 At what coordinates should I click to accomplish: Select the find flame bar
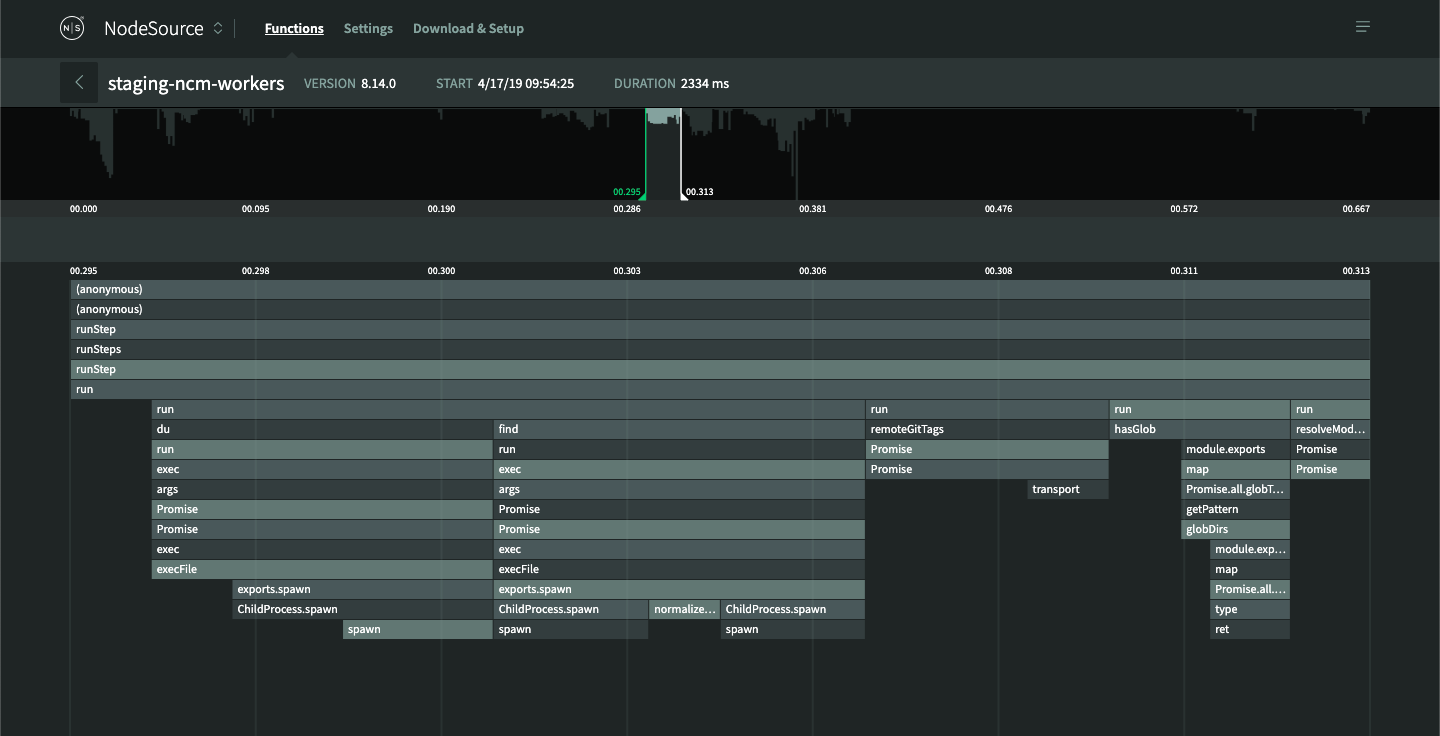(679, 430)
